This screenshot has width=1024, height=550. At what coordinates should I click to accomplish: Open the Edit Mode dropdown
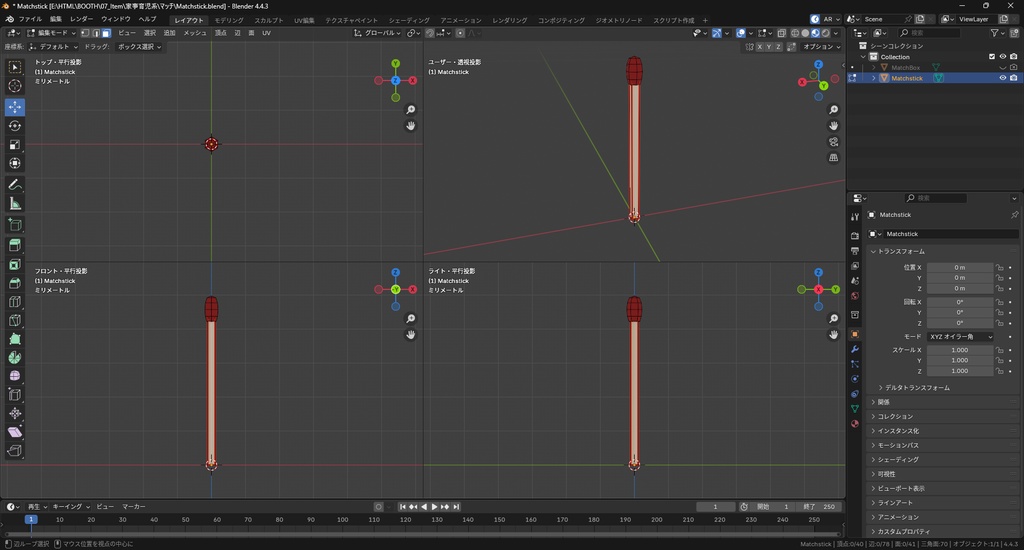coord(52,33)
